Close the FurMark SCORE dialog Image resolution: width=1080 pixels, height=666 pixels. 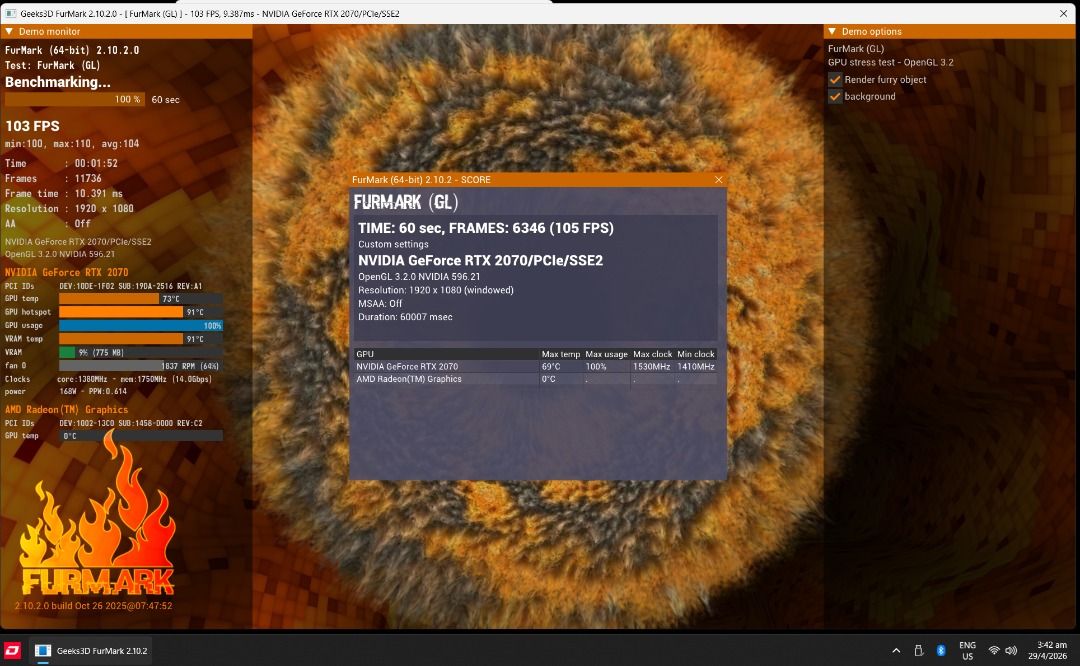[x=718, y=180]
